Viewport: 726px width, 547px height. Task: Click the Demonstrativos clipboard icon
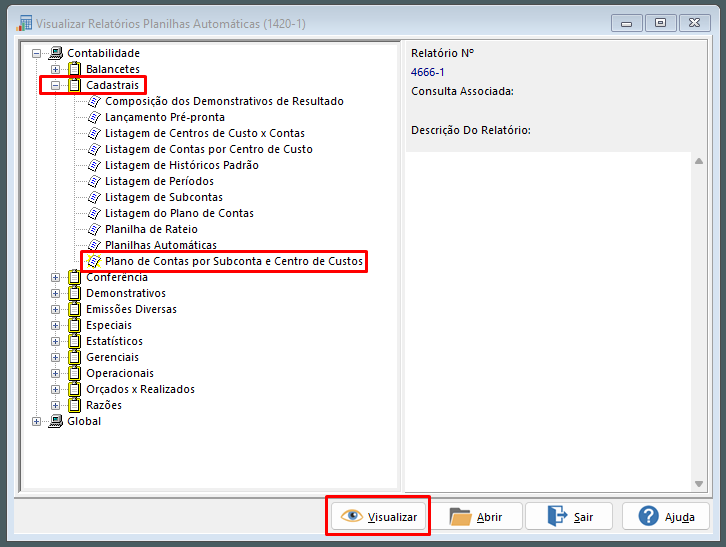pyautogui.click(x=75, y=293)
